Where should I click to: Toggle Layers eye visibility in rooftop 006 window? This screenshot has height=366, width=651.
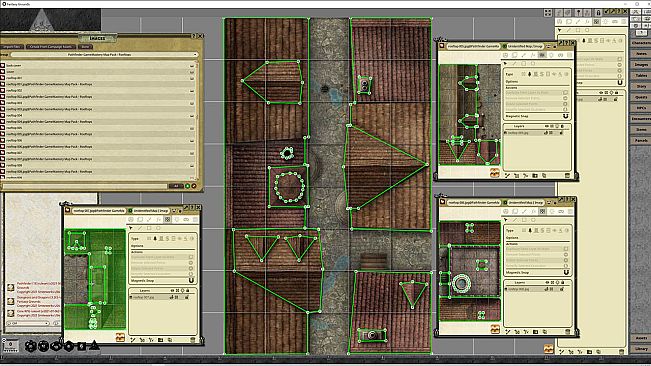(x=547, y=282)
